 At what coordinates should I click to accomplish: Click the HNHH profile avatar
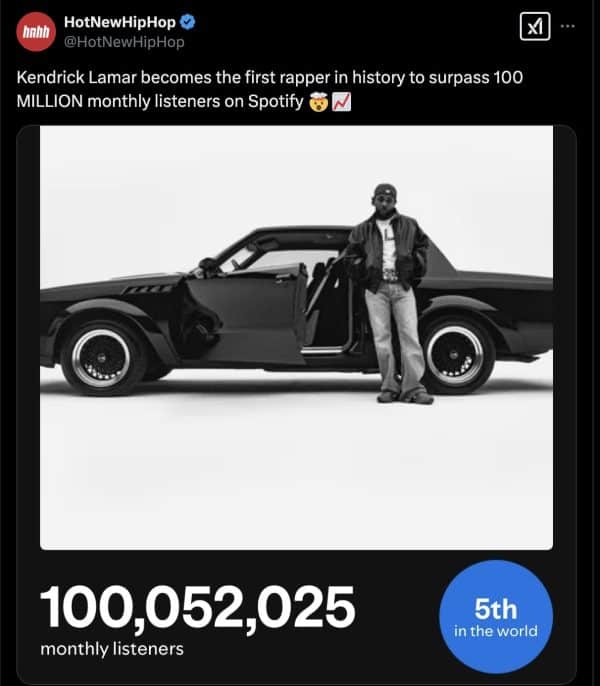[x=37, y=32]
